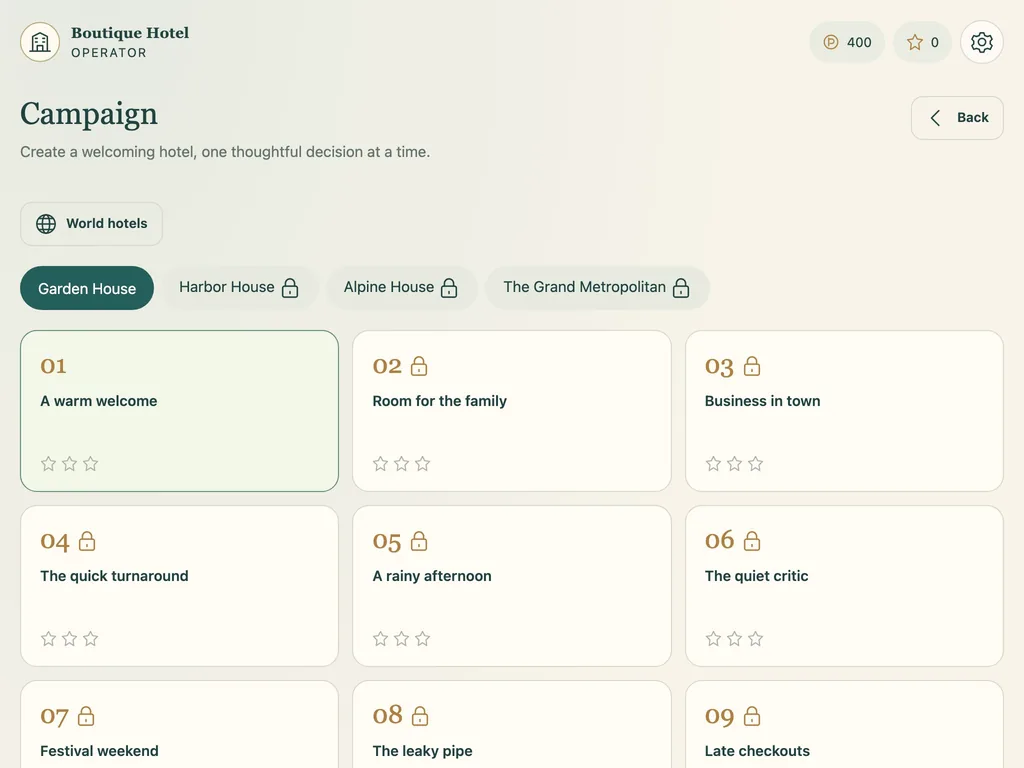
Task: Select the Late checkouts level card
Action: point(844,724)
